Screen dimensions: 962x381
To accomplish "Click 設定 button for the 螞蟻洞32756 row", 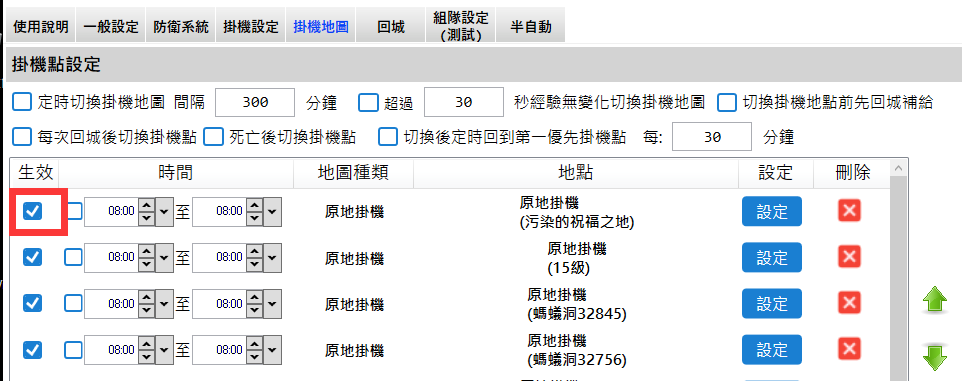I will (772, 350).
